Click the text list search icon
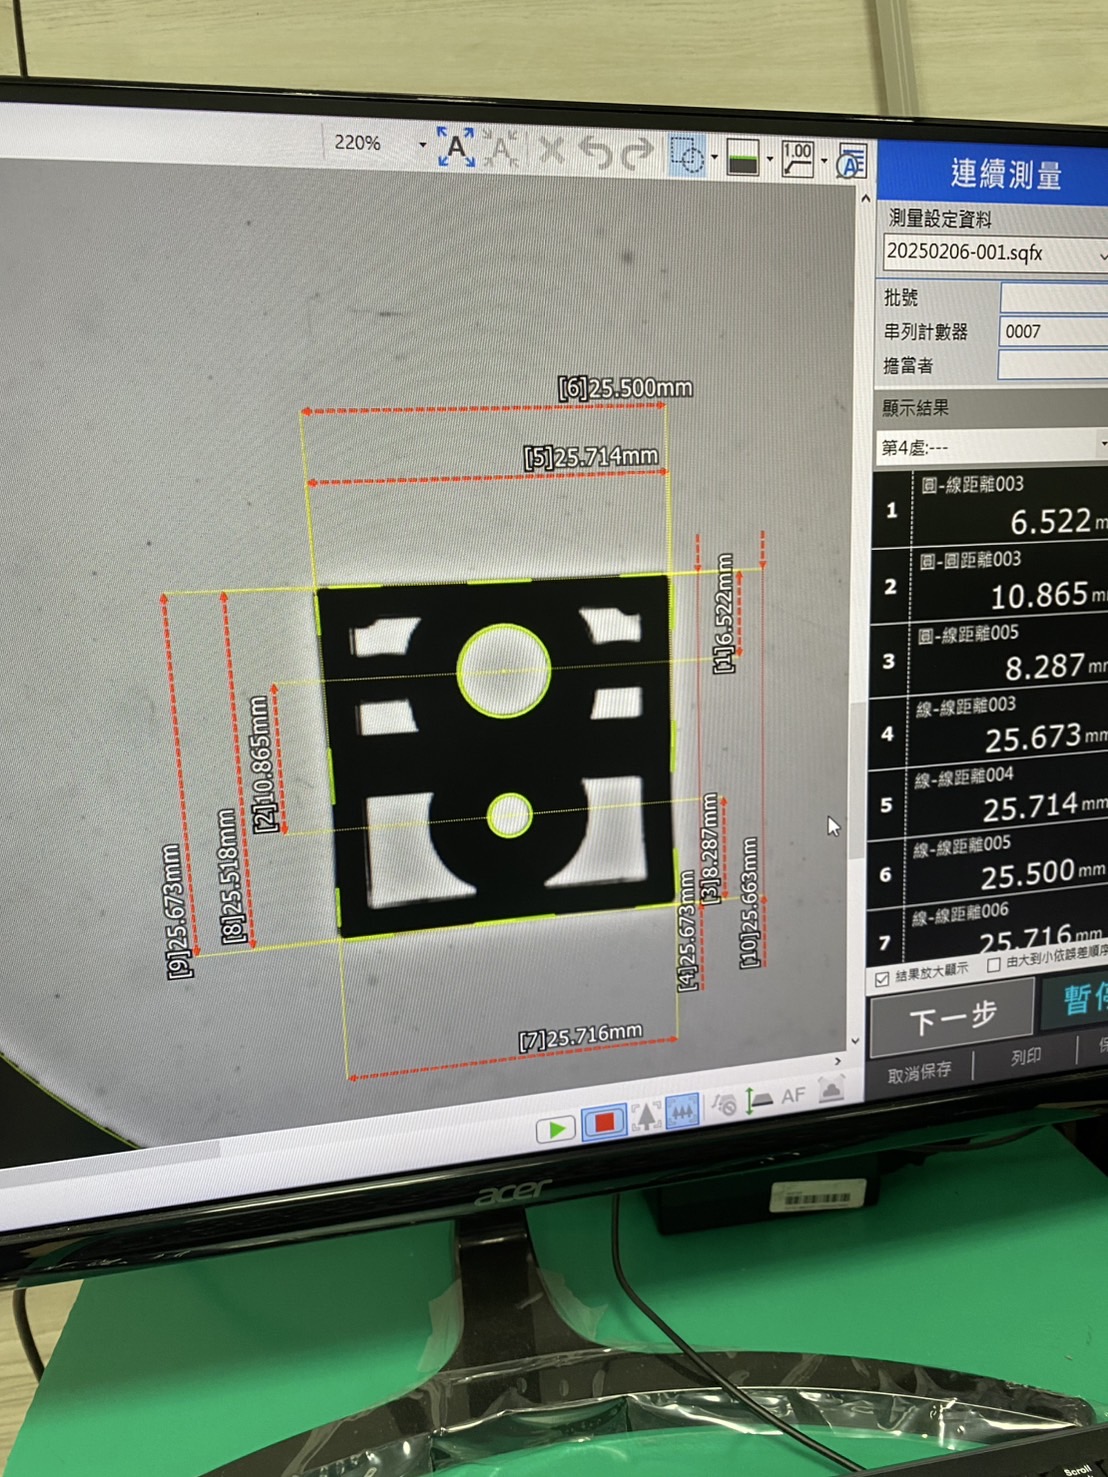Viewport: 1108px width, 1477px height. coord(851,162)
